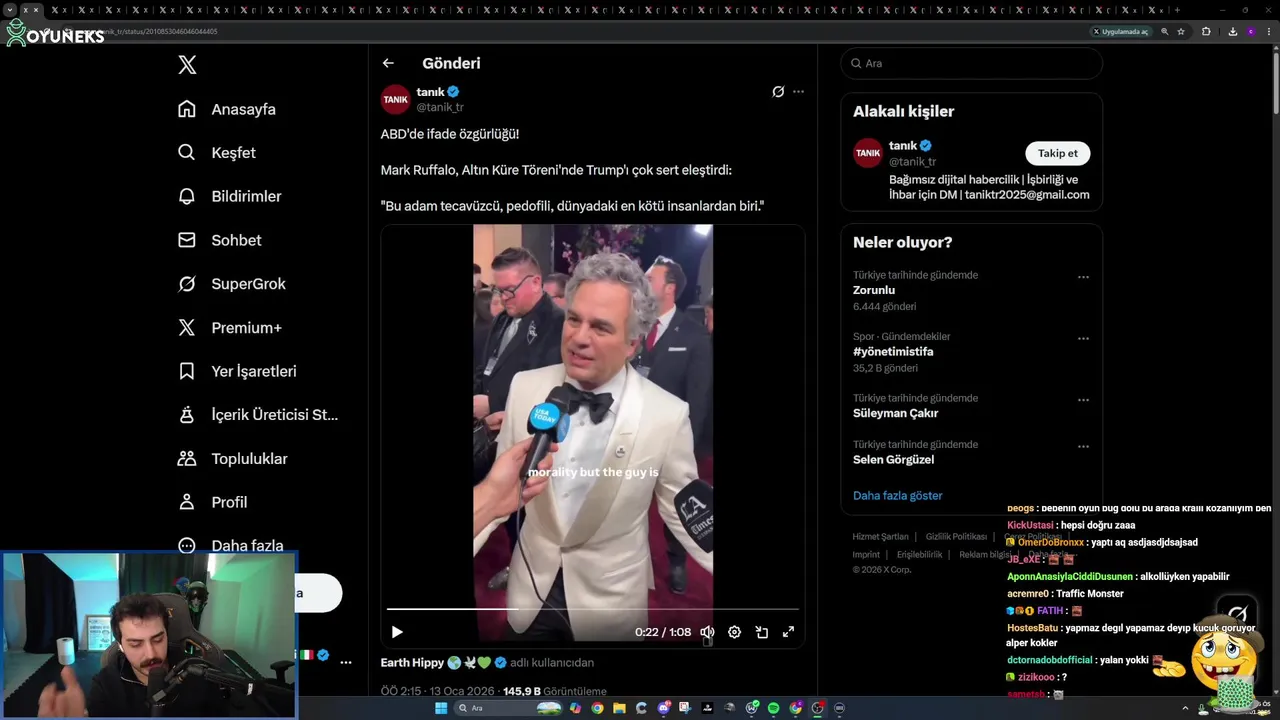Click the Grok explain icon on the post
The height and width of the screenshot is (720, 1280).
coord(778,92)
